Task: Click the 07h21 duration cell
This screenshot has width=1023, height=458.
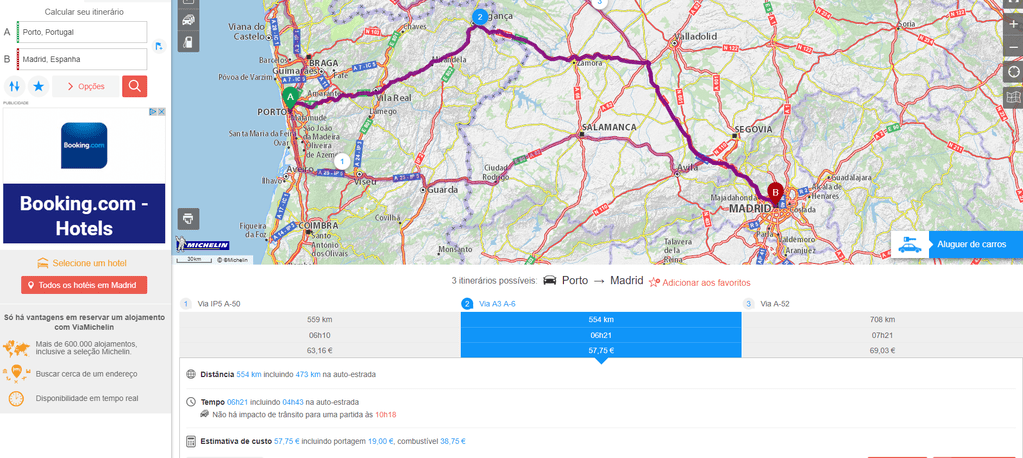Action: 882,335
